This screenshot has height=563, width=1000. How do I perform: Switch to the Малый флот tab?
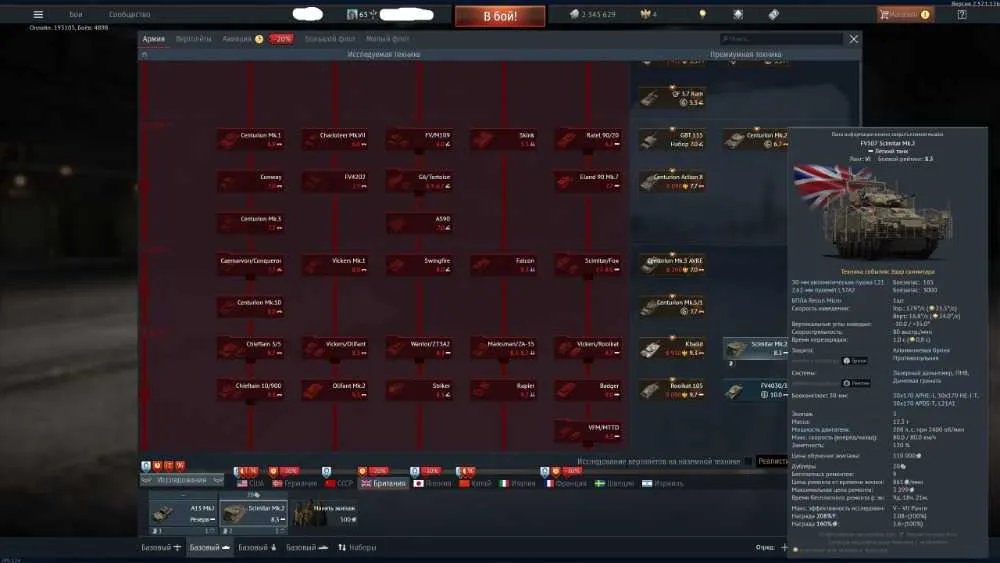point(388,39)
